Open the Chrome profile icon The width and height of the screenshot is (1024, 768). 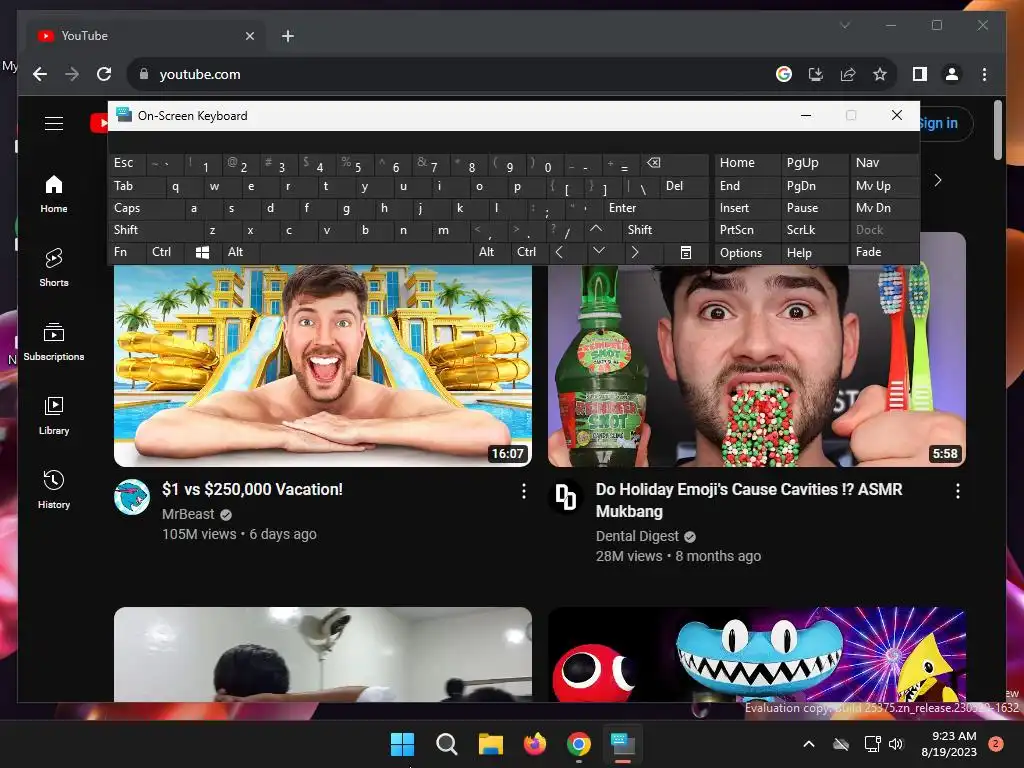(952, 74)
